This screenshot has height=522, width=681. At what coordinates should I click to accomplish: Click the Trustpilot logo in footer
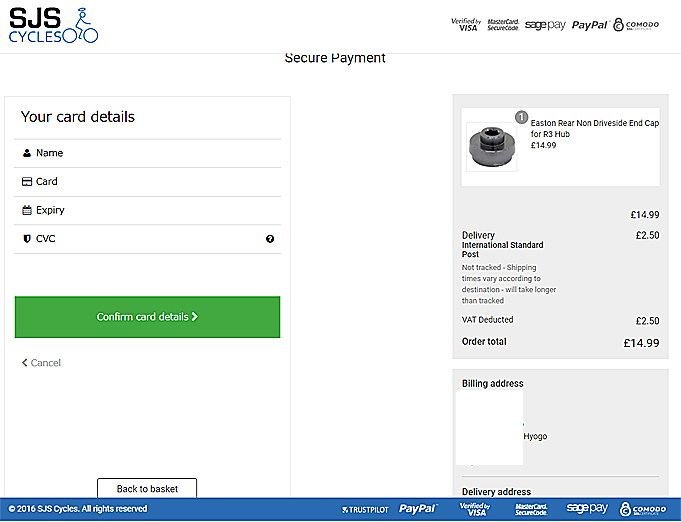pos(366,509)
